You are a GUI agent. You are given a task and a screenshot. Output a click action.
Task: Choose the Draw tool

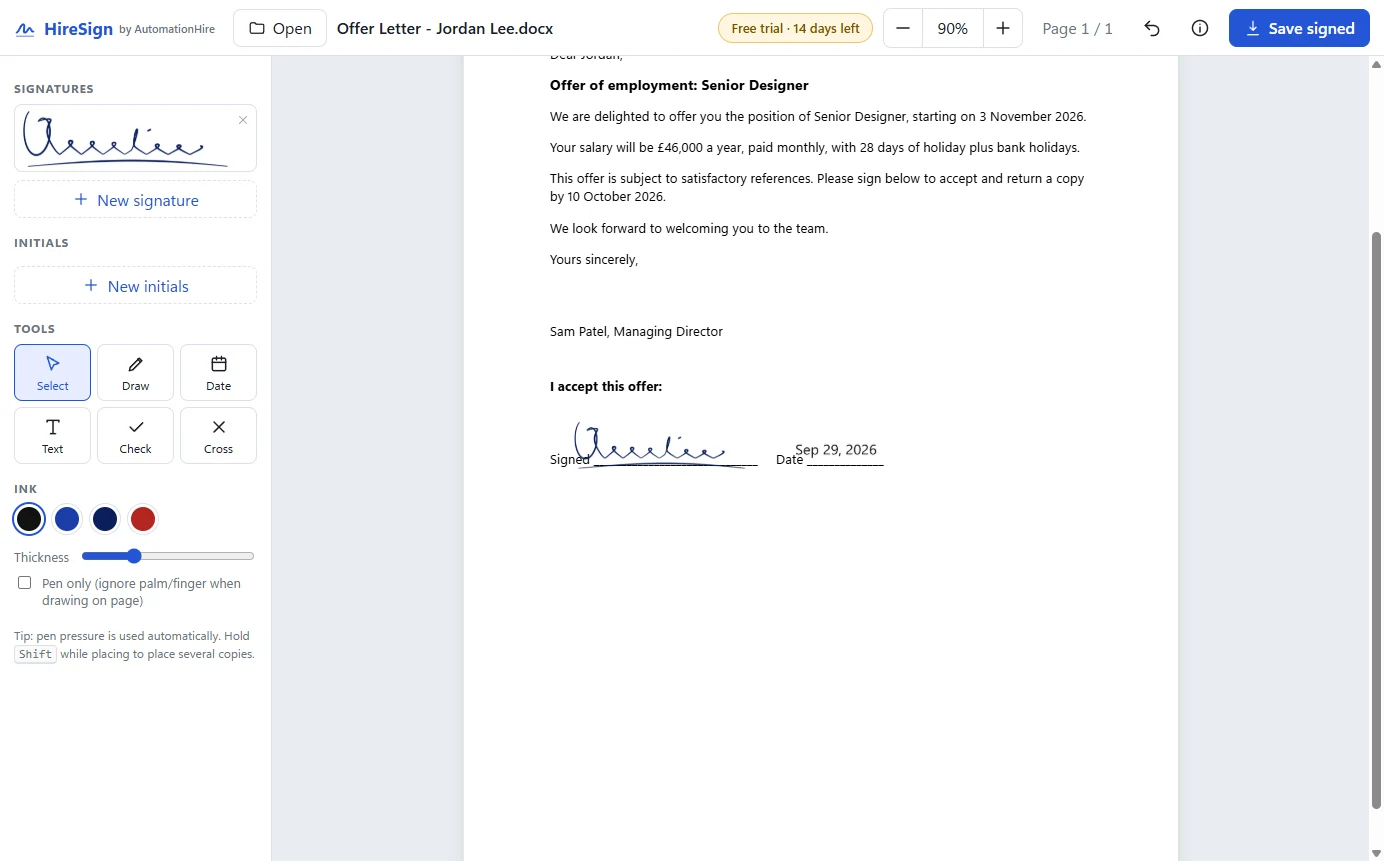135,372
